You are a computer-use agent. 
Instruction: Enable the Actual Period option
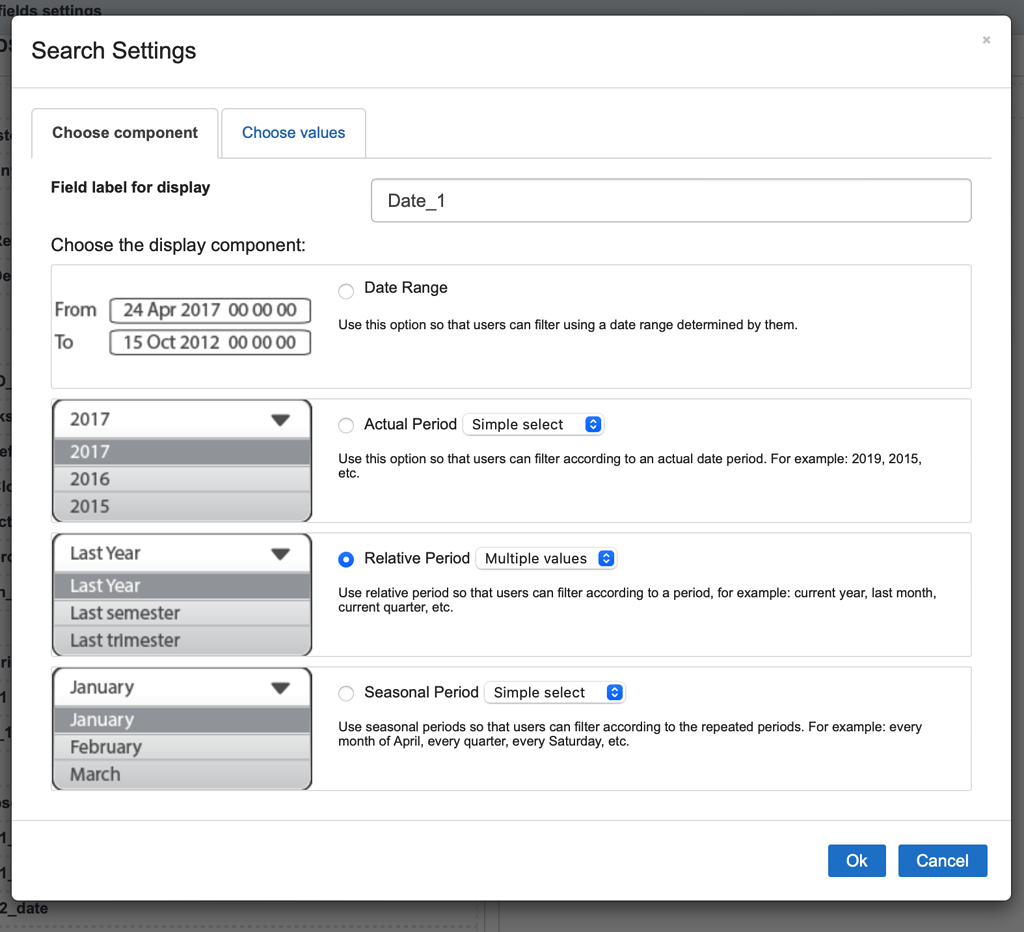(346, 425)
